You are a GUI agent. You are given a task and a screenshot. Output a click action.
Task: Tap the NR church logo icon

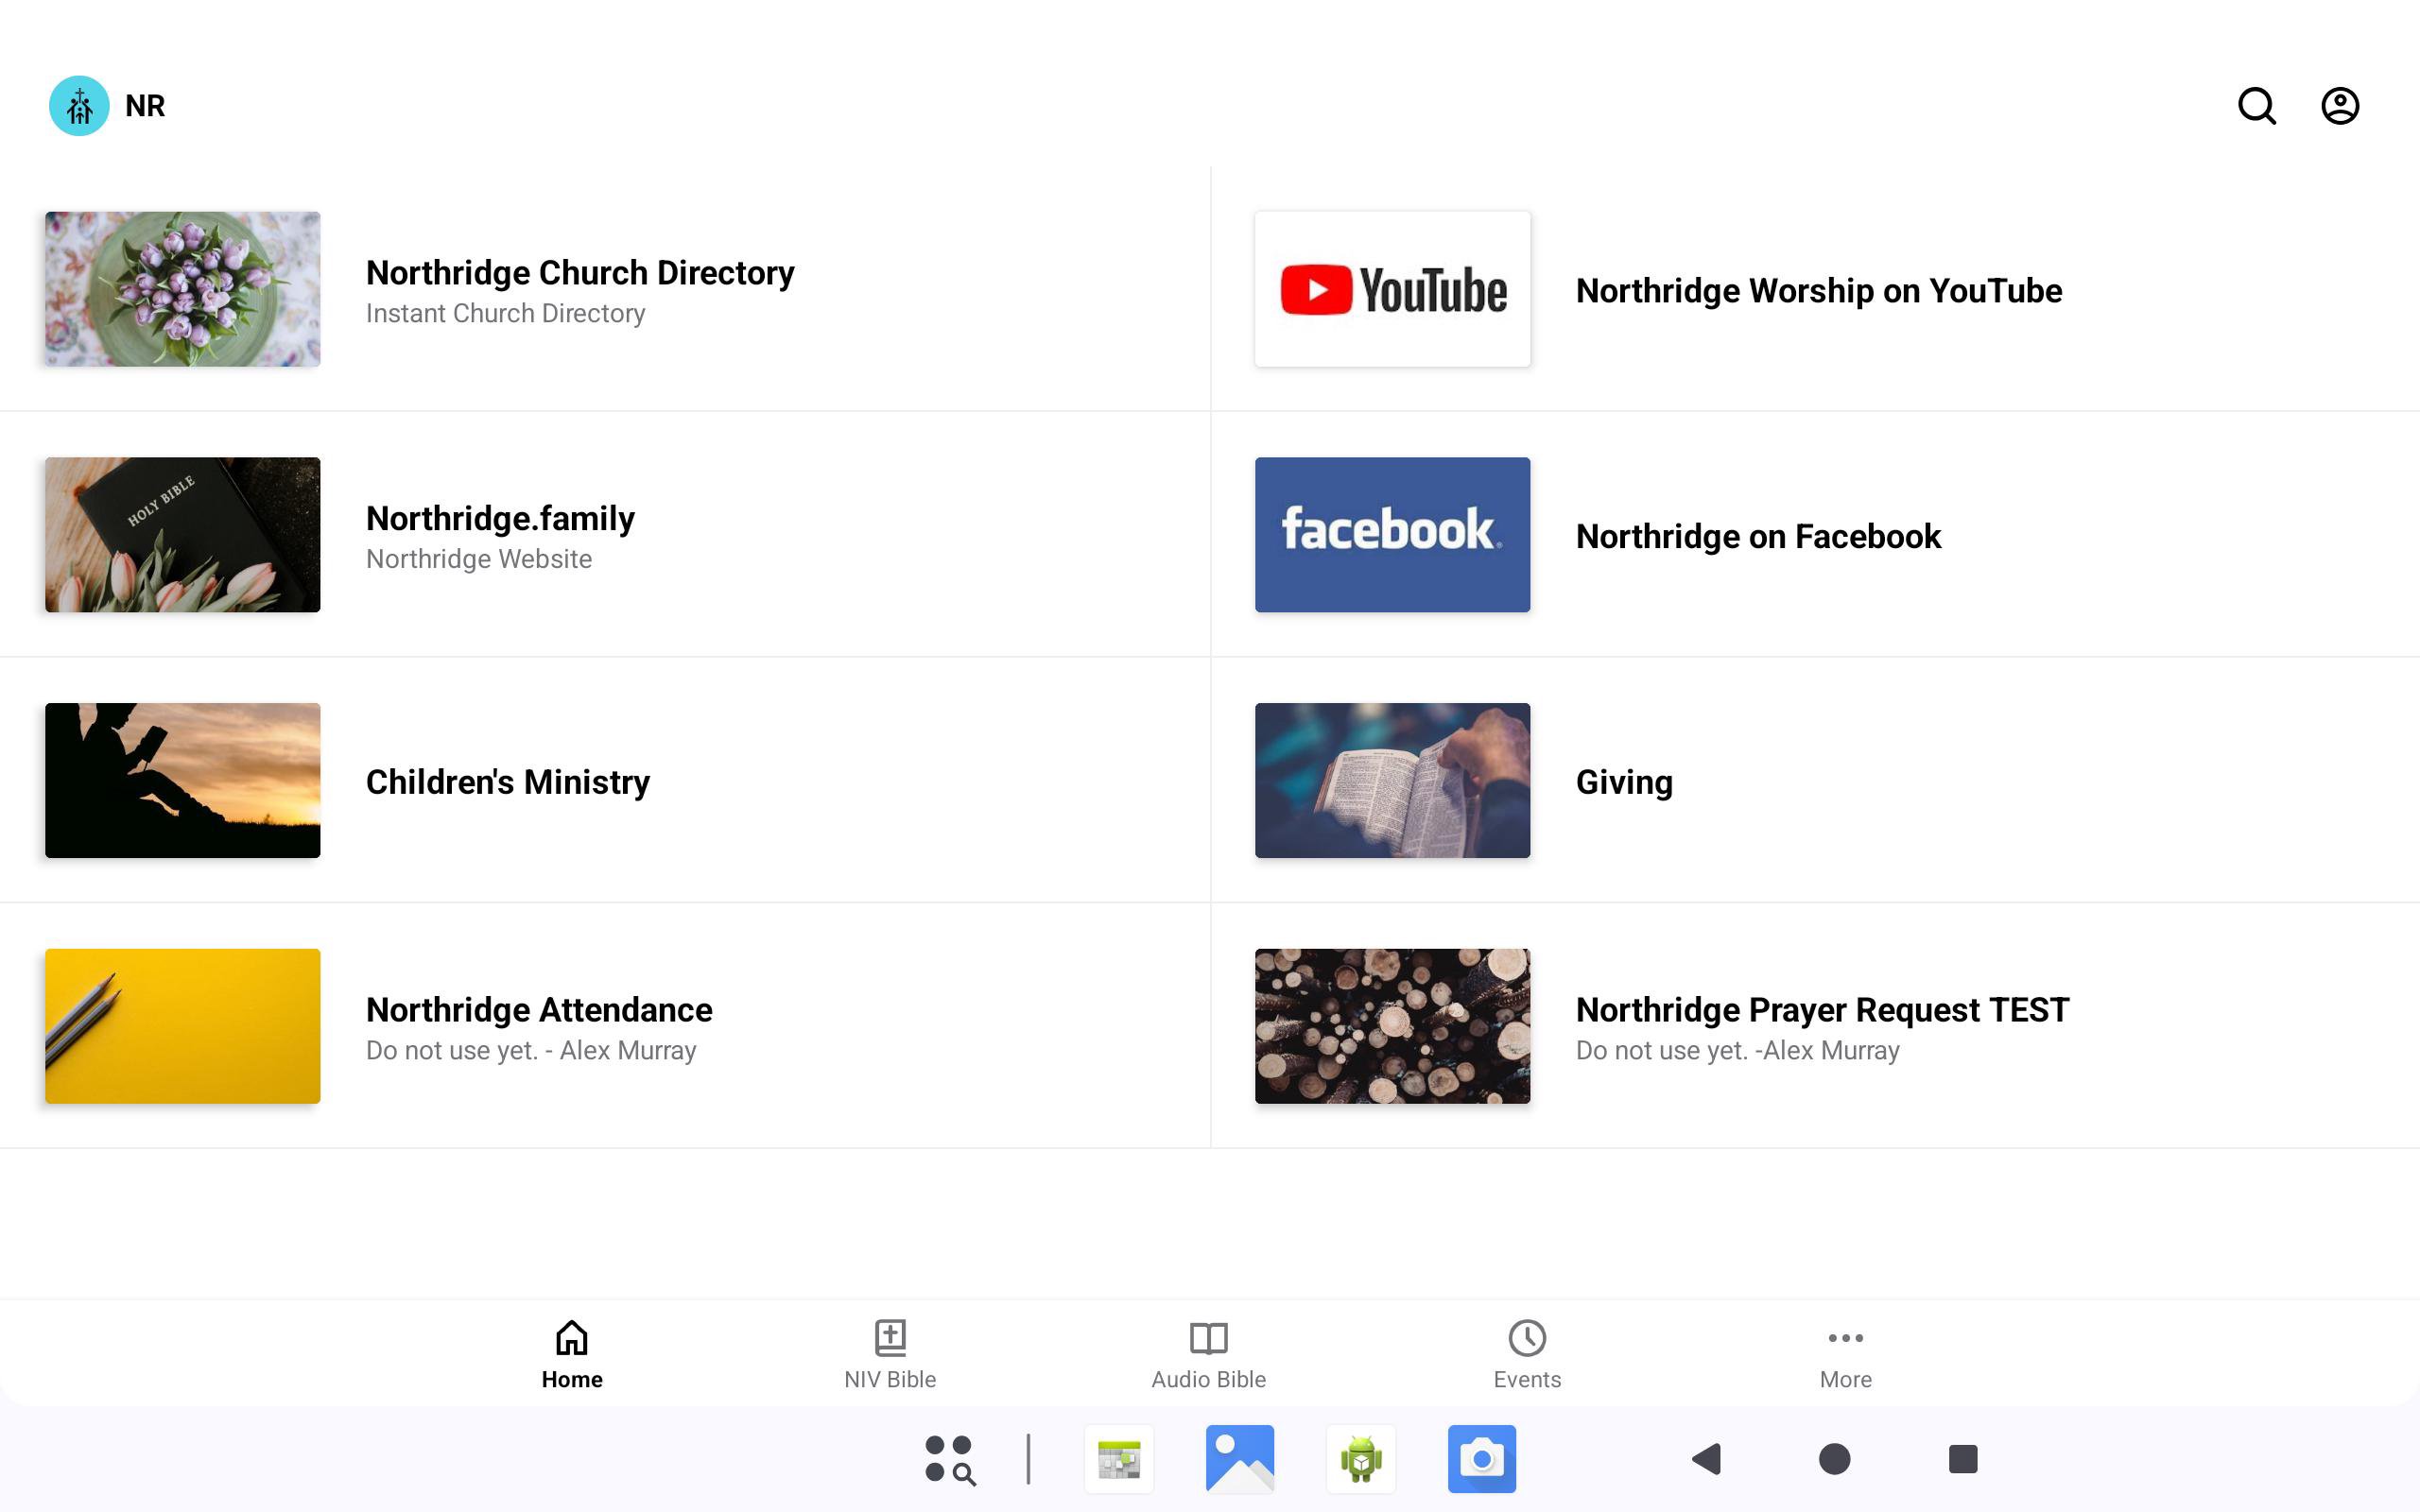pos(79,105)
